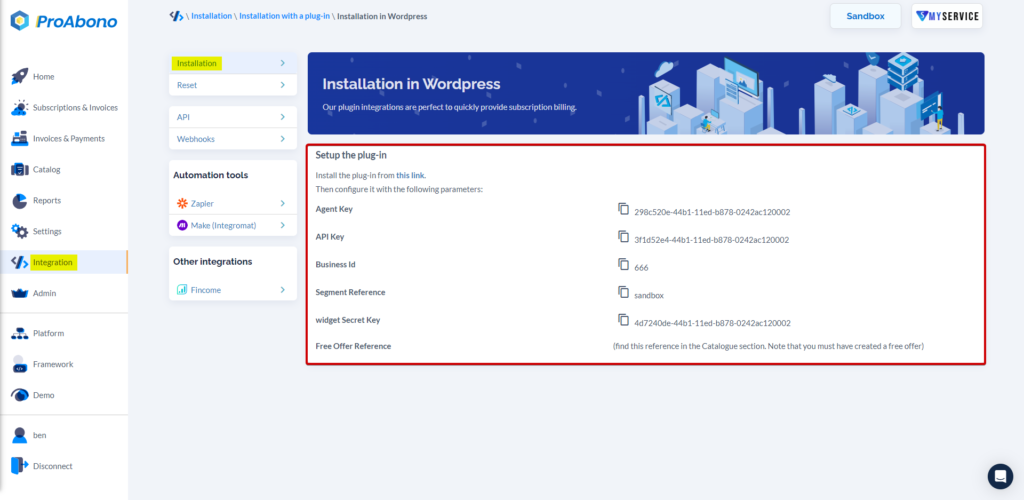Open 'this link' plug-in download link
Screen dimensions: 1024x500
click(x=410, y=176)
